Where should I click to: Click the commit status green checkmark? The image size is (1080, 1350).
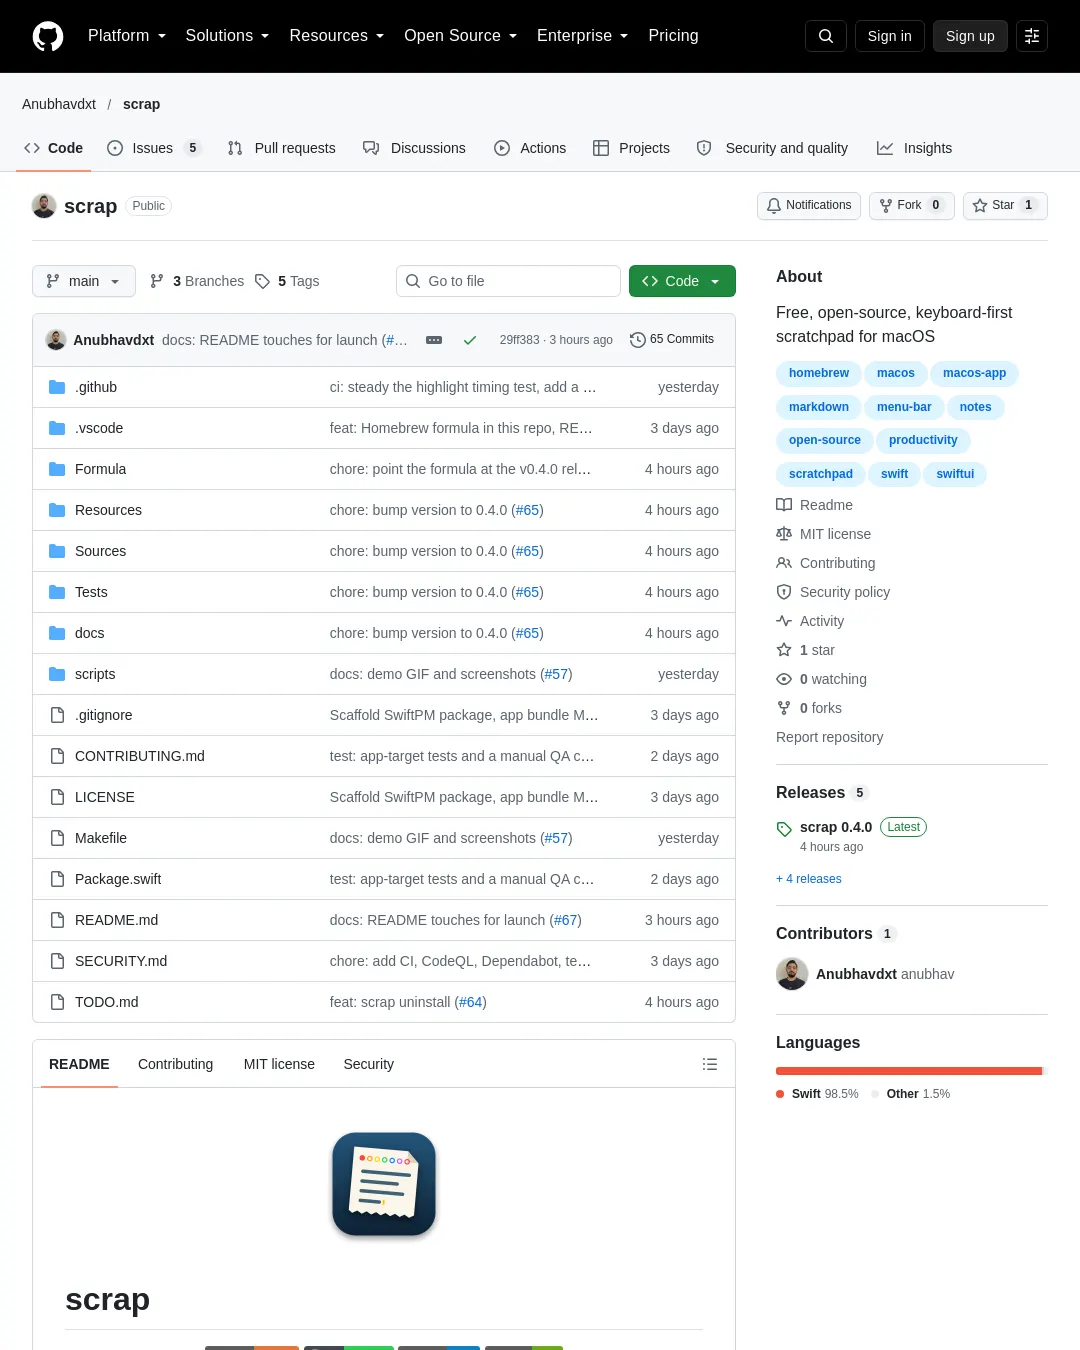(x=470, y=340)
